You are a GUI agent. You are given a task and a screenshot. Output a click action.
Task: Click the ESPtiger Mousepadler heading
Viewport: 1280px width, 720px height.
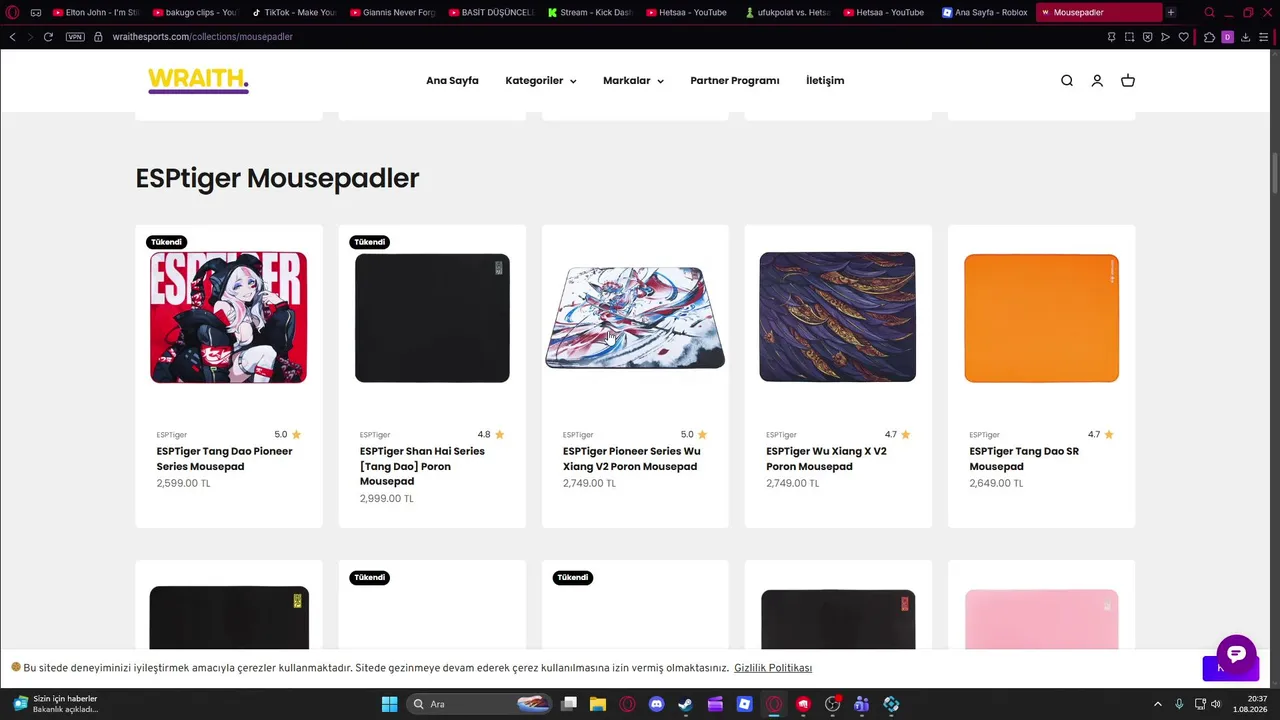[x=277, y=178]
